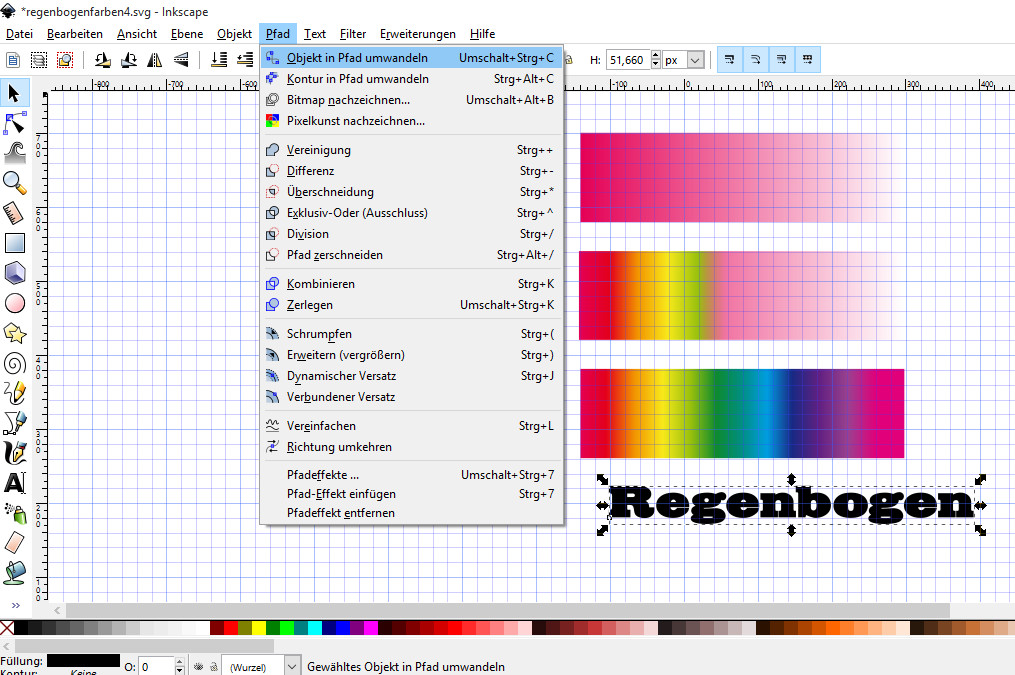Select the Node editing tool
Screen dimensions: 1015x675
tap(15, 123)
